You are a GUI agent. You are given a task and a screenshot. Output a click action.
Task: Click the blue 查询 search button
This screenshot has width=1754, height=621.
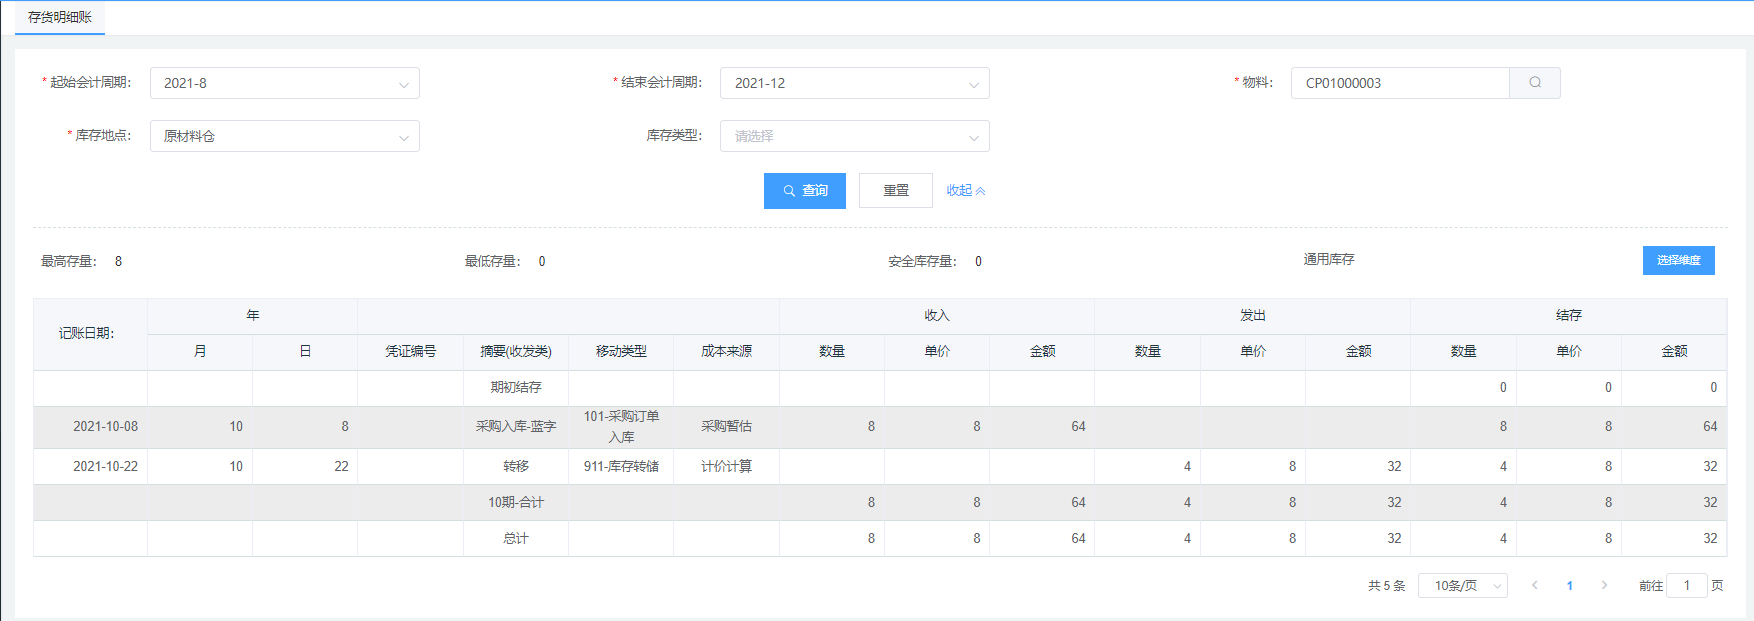click(x=804, y=191)
